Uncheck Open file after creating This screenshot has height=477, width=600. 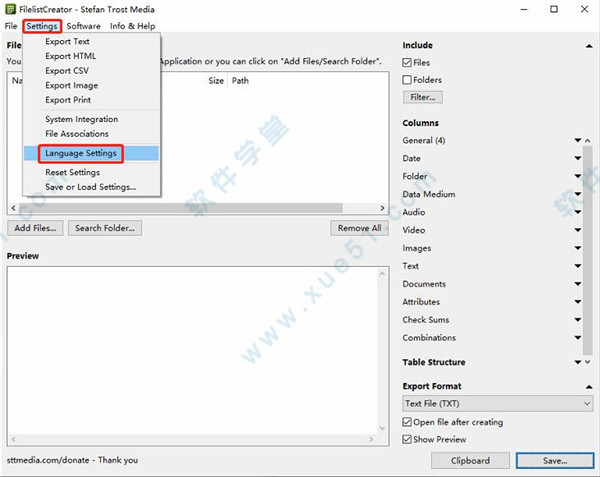pyautogui.click(x=408, y=422)
